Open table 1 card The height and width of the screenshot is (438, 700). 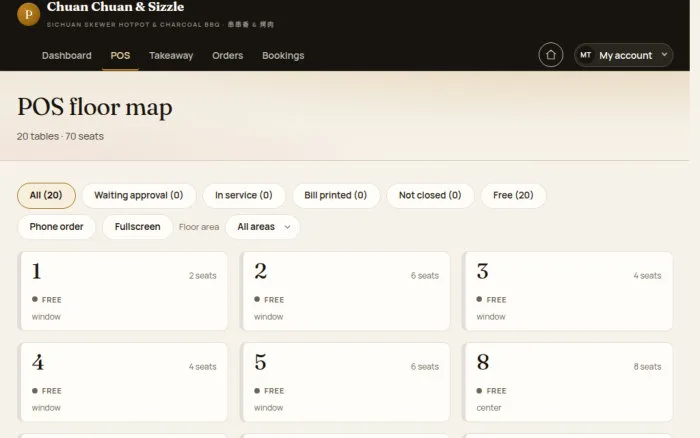(122, 291)
